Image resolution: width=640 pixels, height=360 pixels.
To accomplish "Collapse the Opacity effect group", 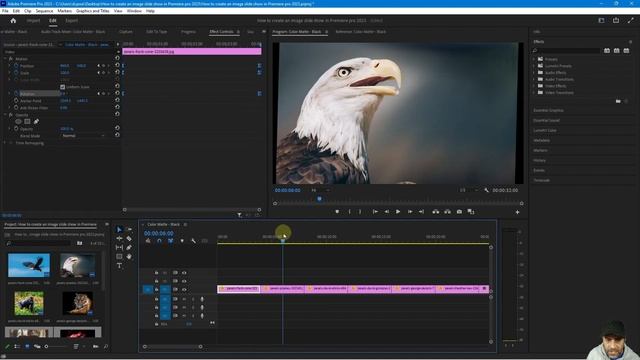I will (5, 115).
